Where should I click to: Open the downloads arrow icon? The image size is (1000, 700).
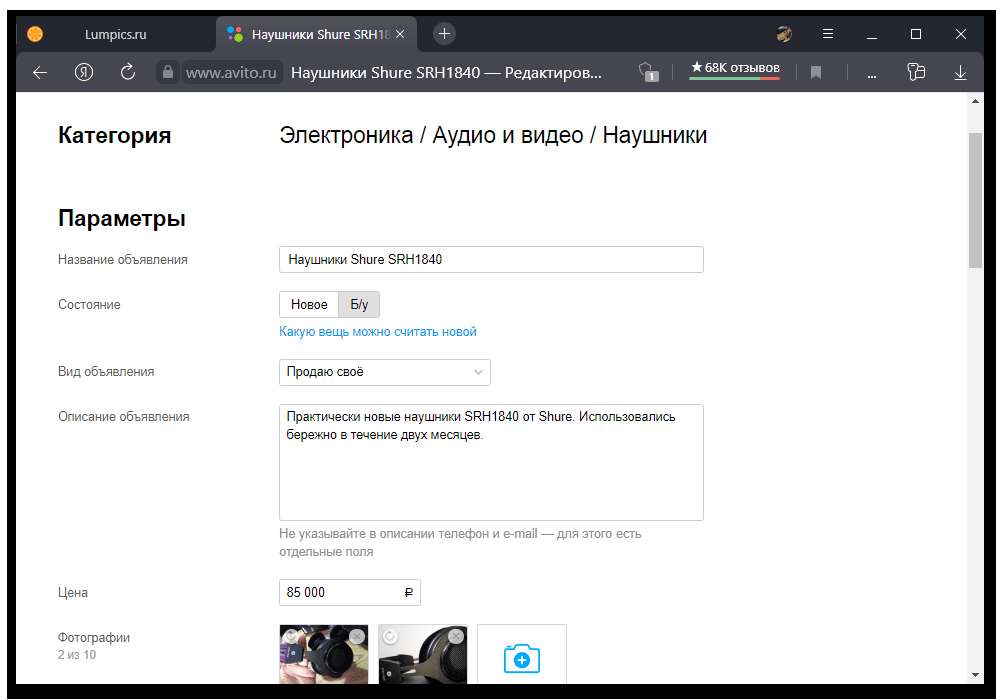(960, 72)
